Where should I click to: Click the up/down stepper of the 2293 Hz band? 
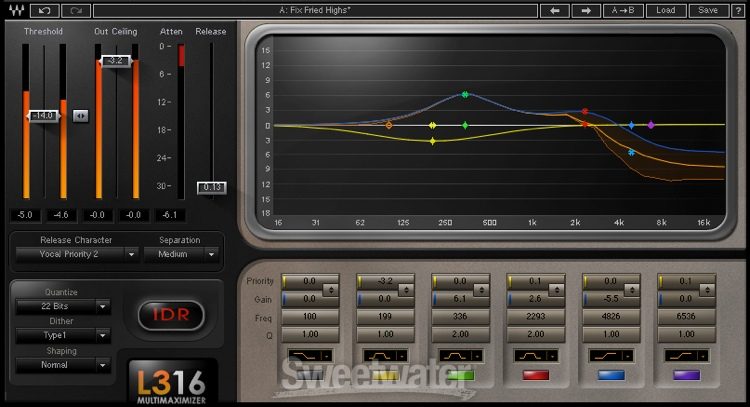556,290
